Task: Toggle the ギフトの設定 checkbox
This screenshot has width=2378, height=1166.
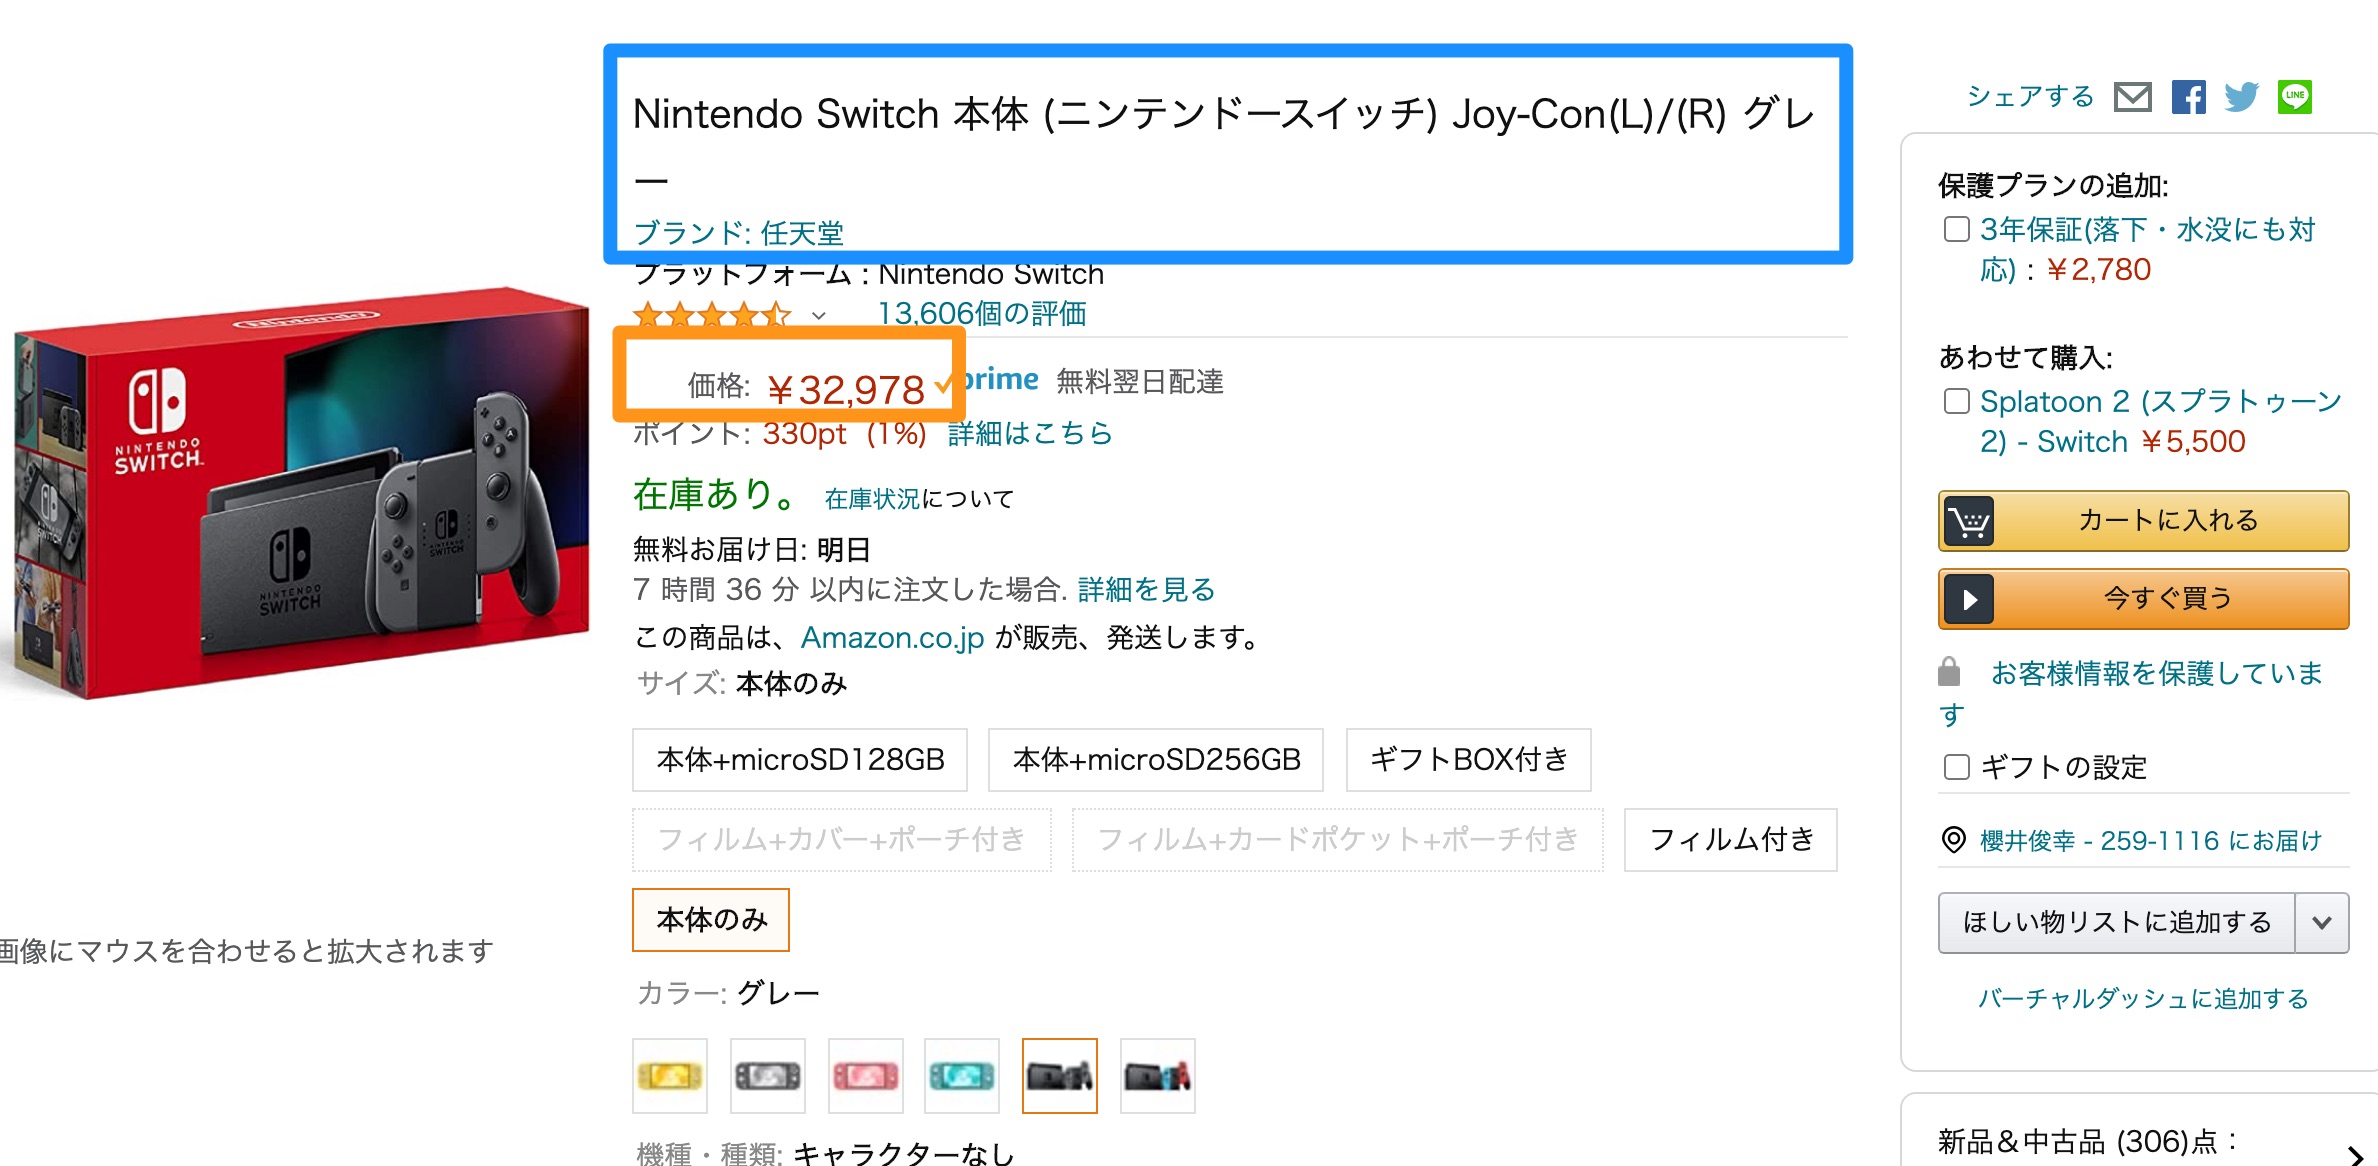Action: (x=1956, y=767)
